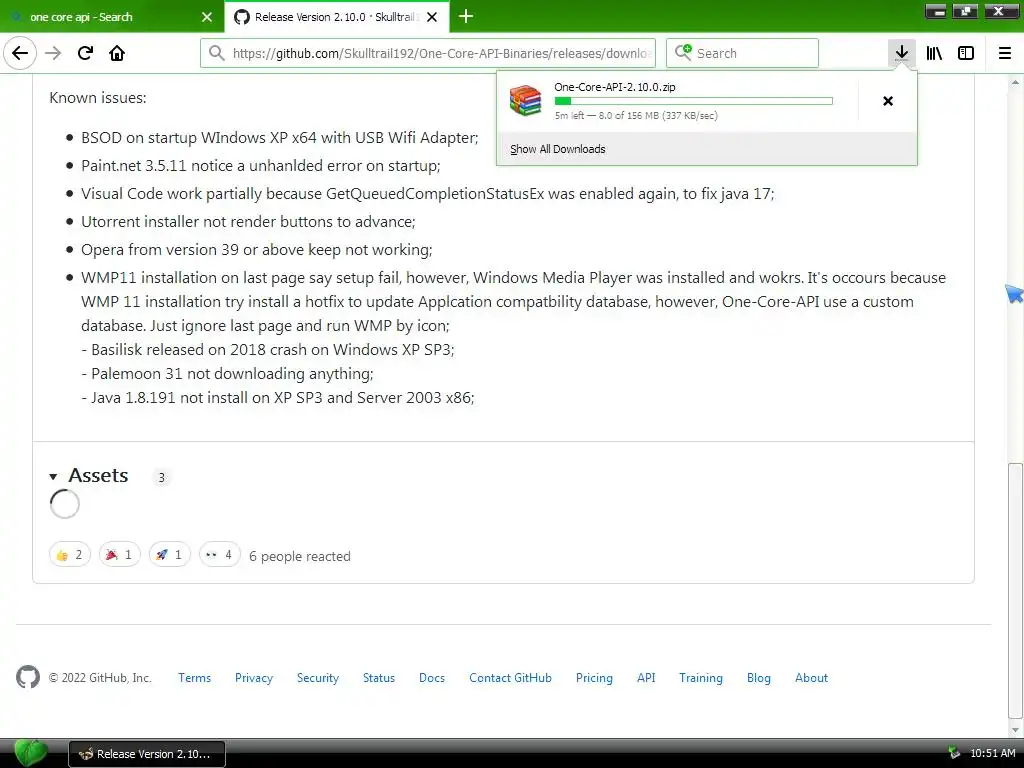
Task: Click the 'Palemoon 31 not downloading' line
Action: point(227,374)
